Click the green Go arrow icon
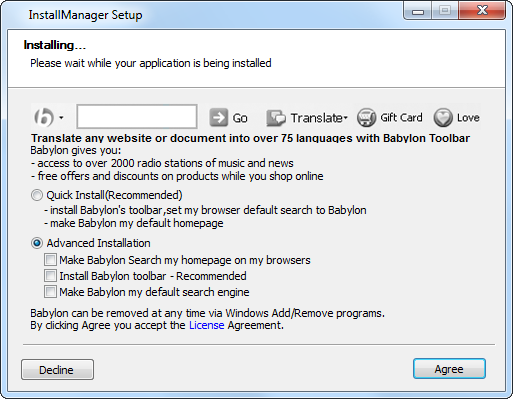 (219, 117)
